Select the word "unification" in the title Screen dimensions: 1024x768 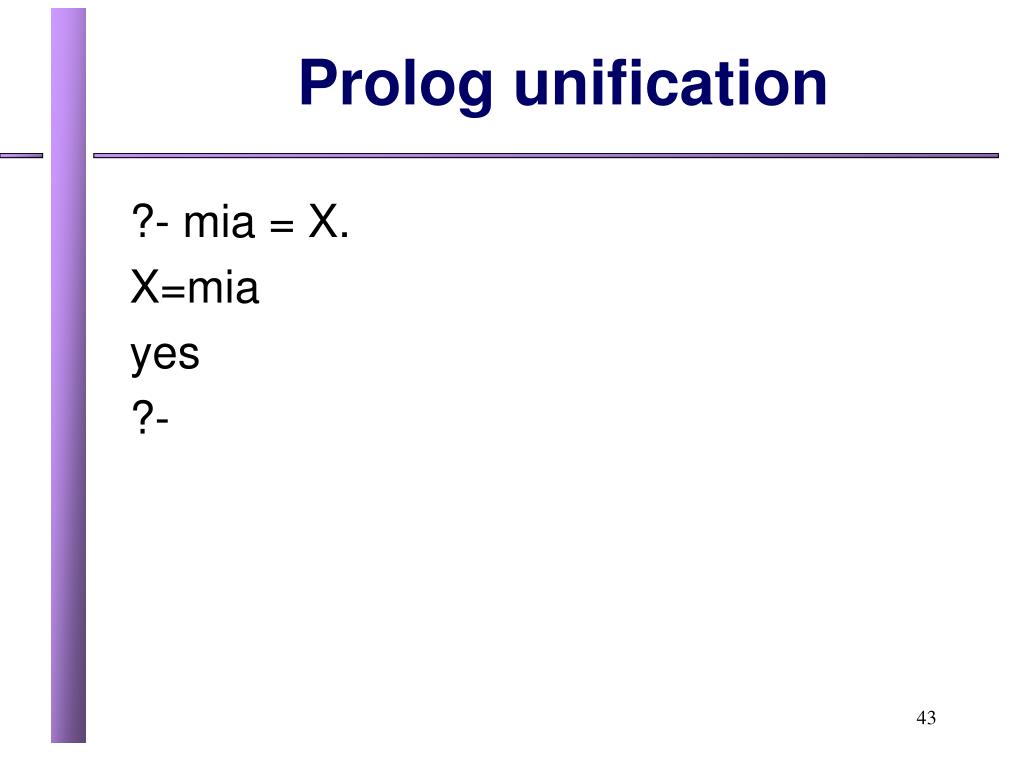[x=671, y=82]
